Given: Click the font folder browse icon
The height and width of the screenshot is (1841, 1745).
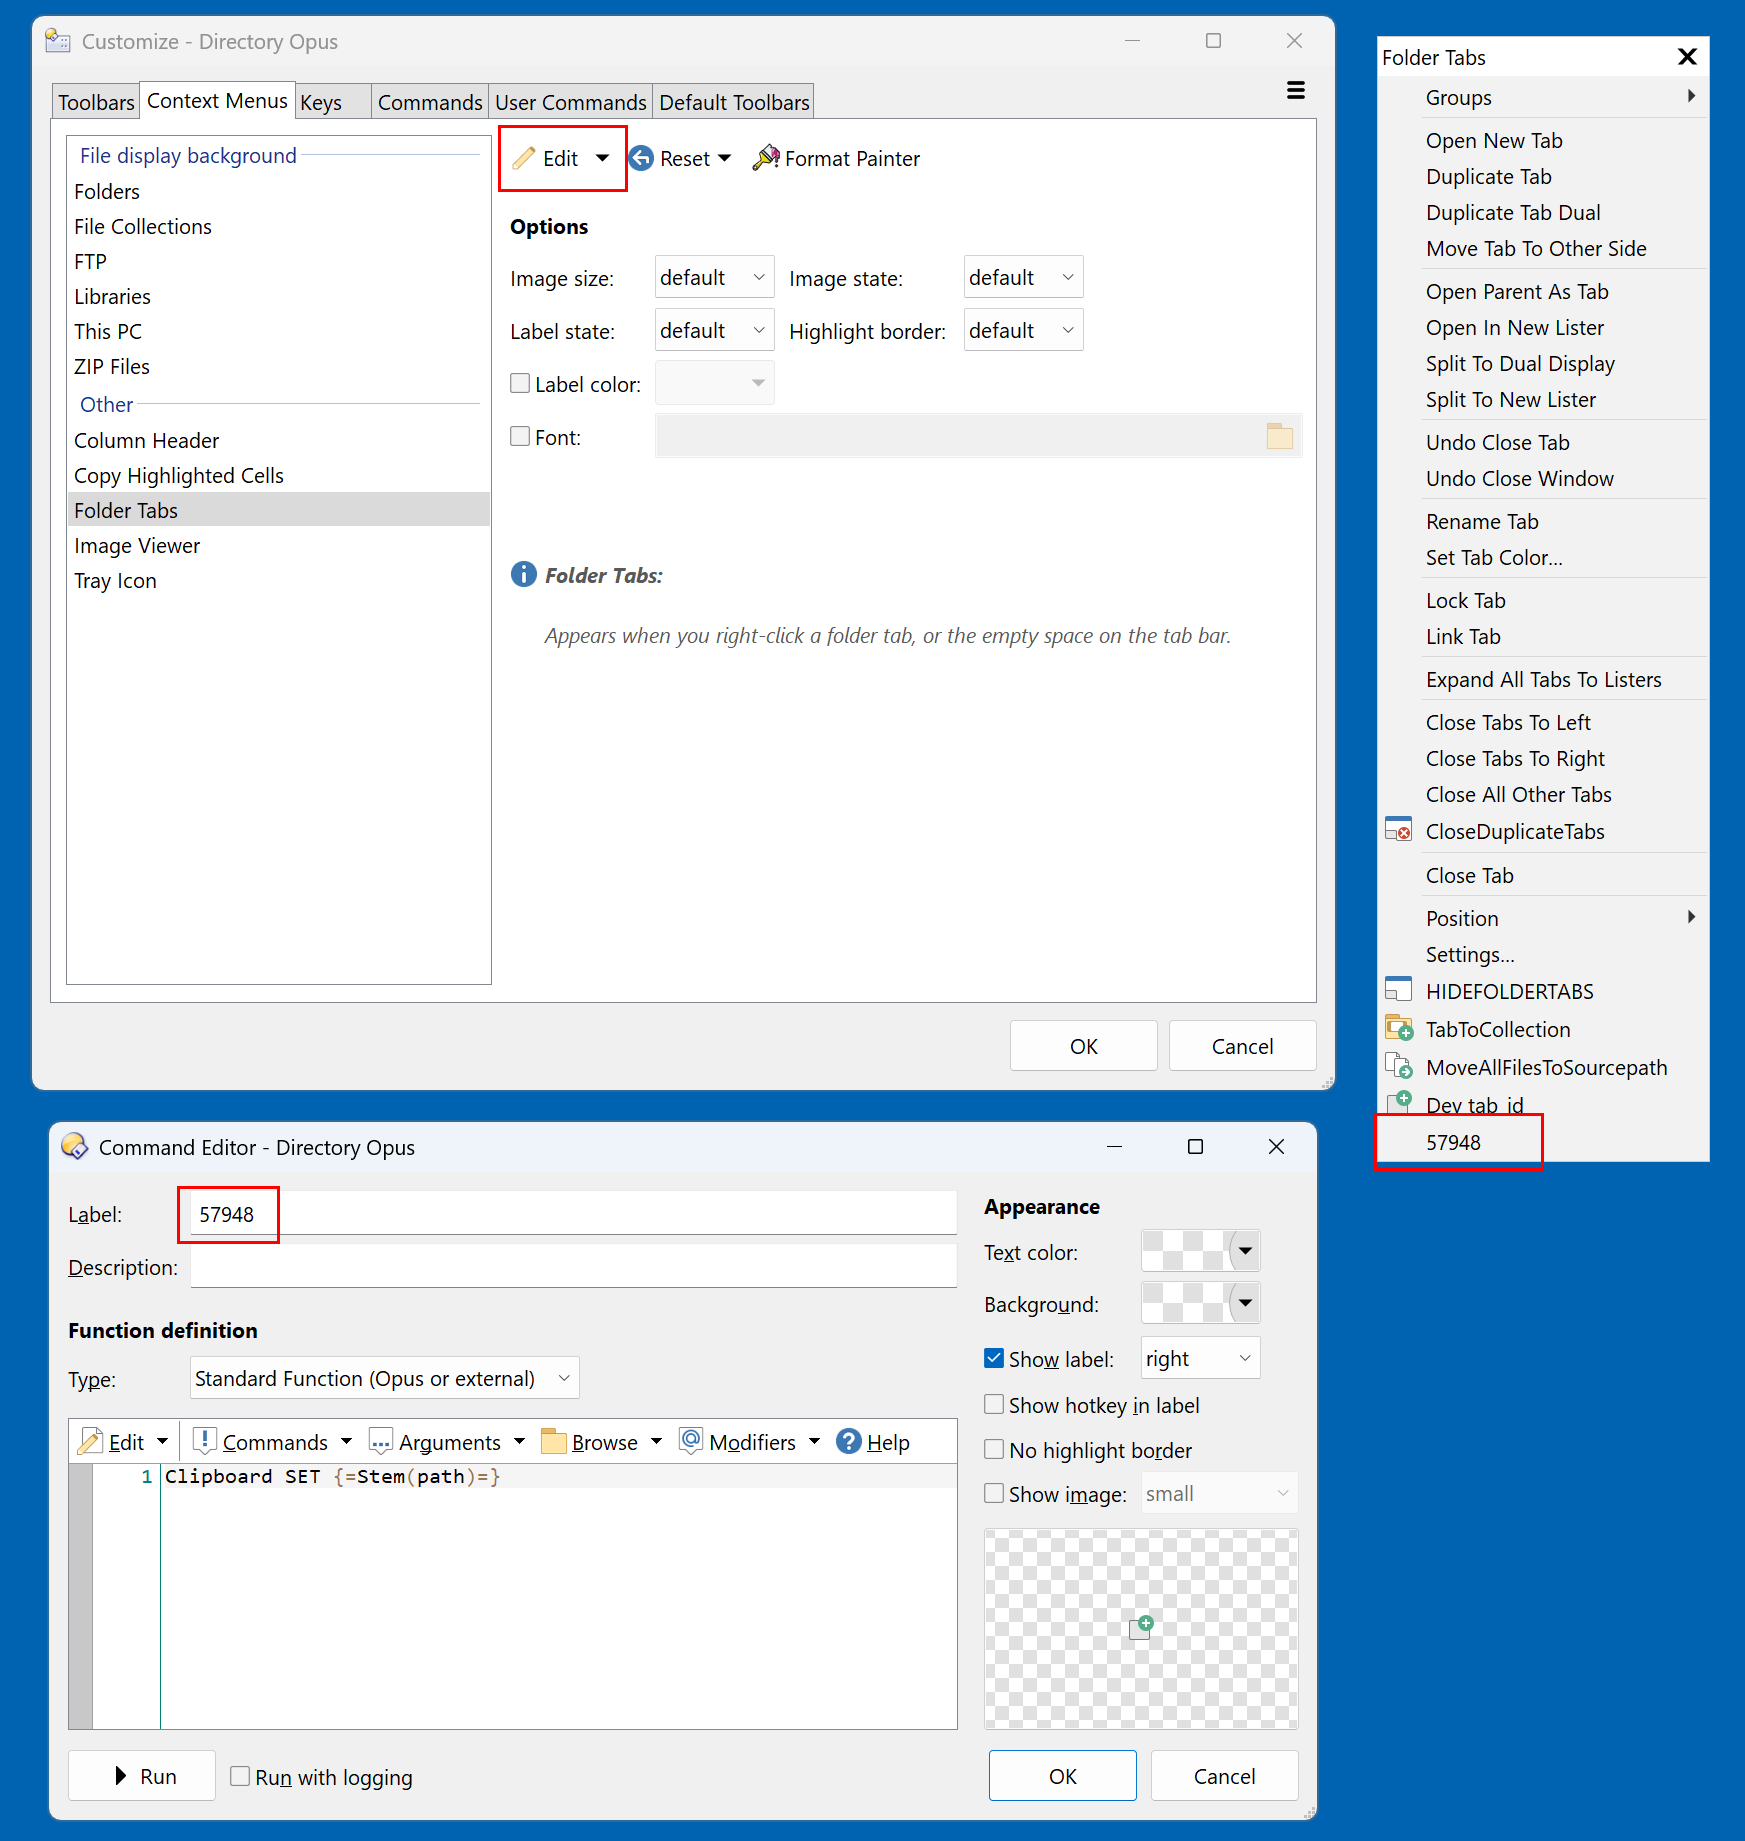Looking at the screenshot, I should 1279,437.
